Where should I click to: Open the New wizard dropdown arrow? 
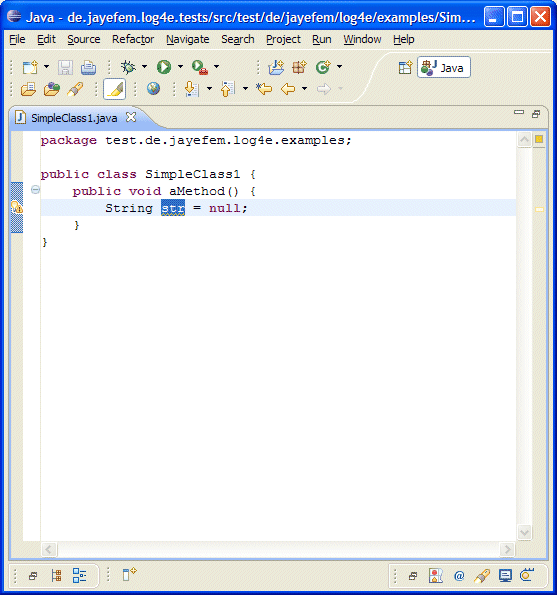tap(46, 67)
